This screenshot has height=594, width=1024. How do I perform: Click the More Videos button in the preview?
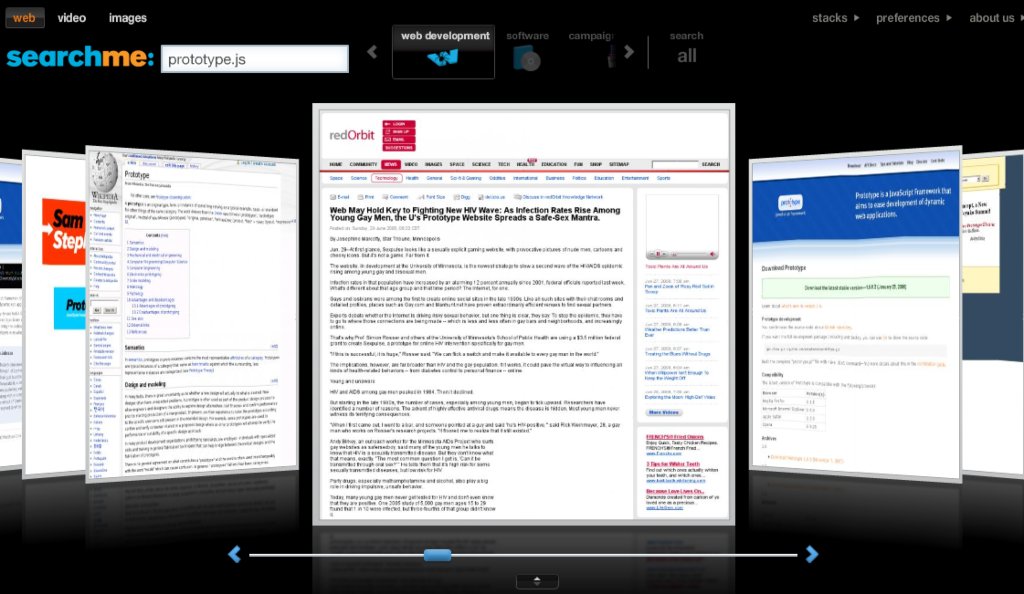click(x=664, y=413)
